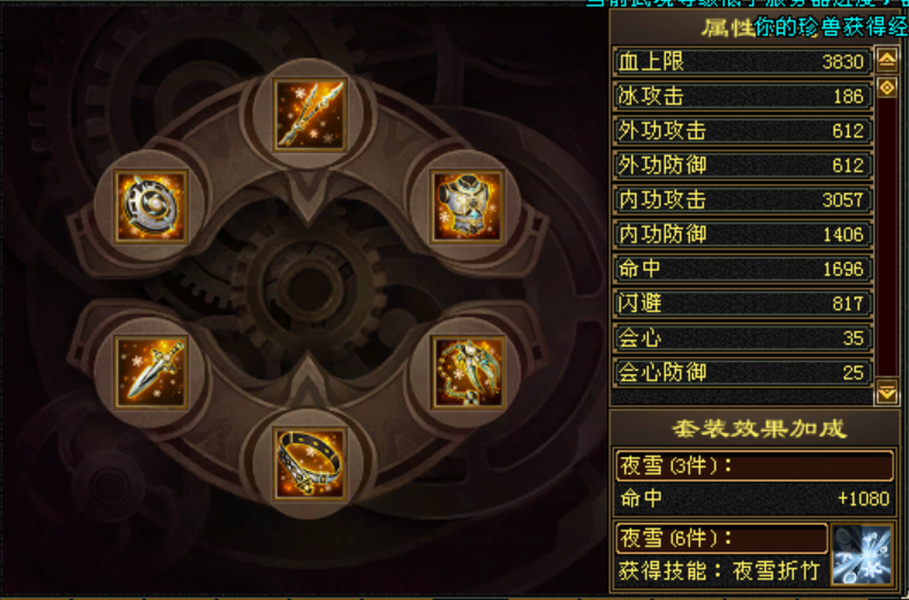This screenshot has height=600, width=909.
Task: Select the 血上限 attribute row
Action: 742,61
